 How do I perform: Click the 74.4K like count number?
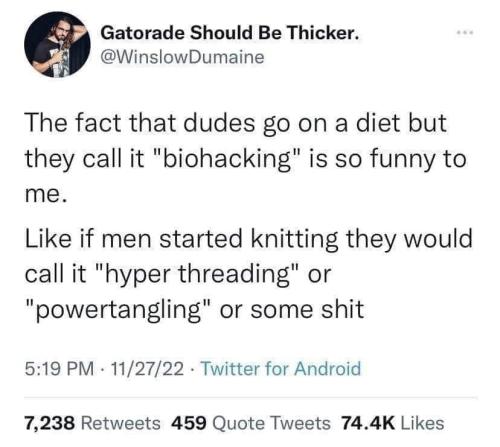tap(368, 423)
